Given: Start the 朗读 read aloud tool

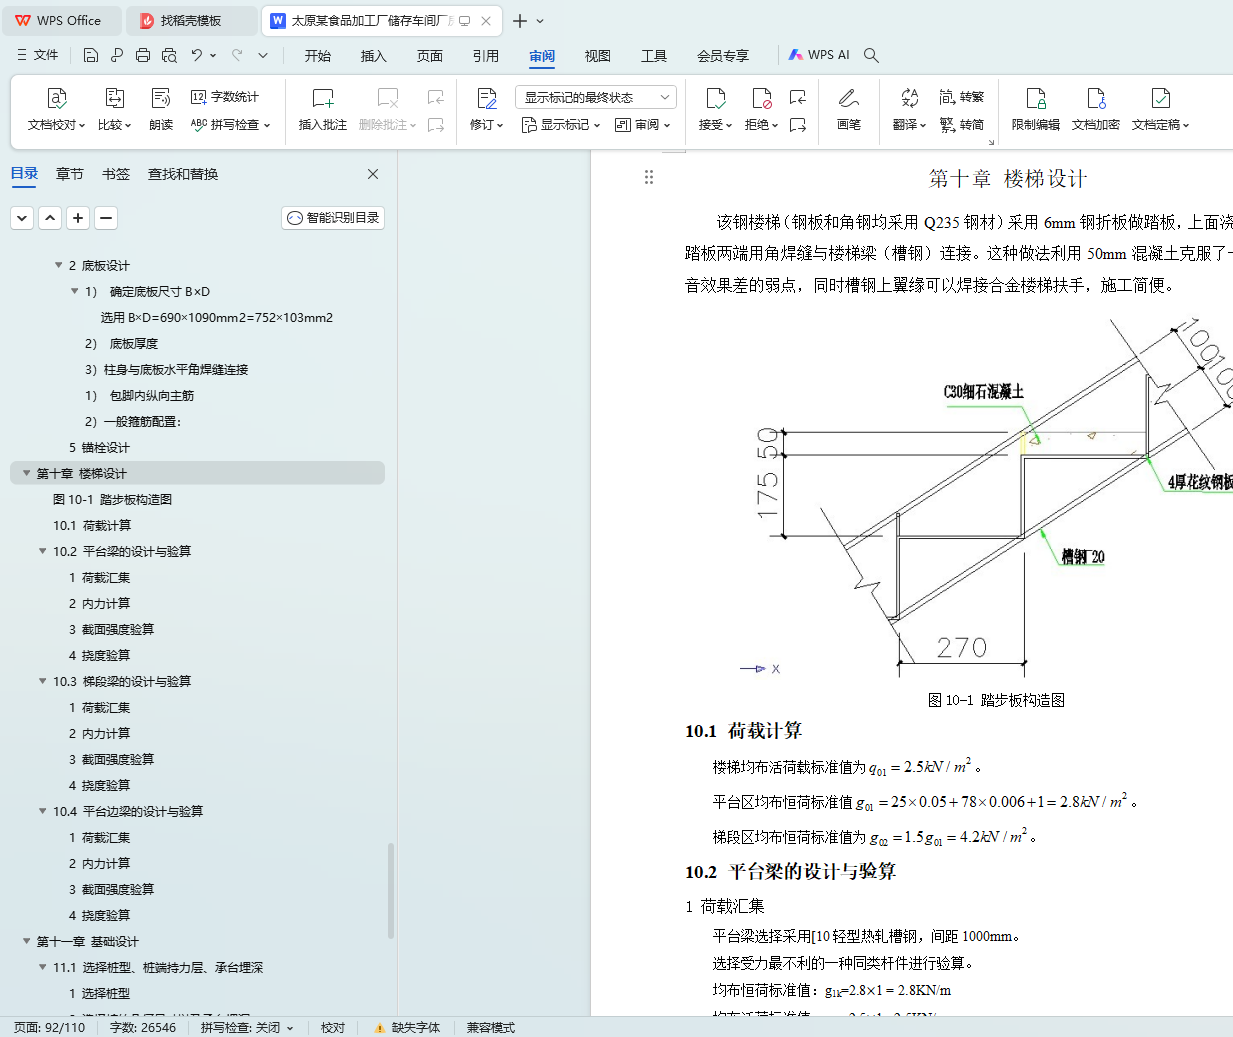Looking at the screenshot, I should click(x=161, y=110).
